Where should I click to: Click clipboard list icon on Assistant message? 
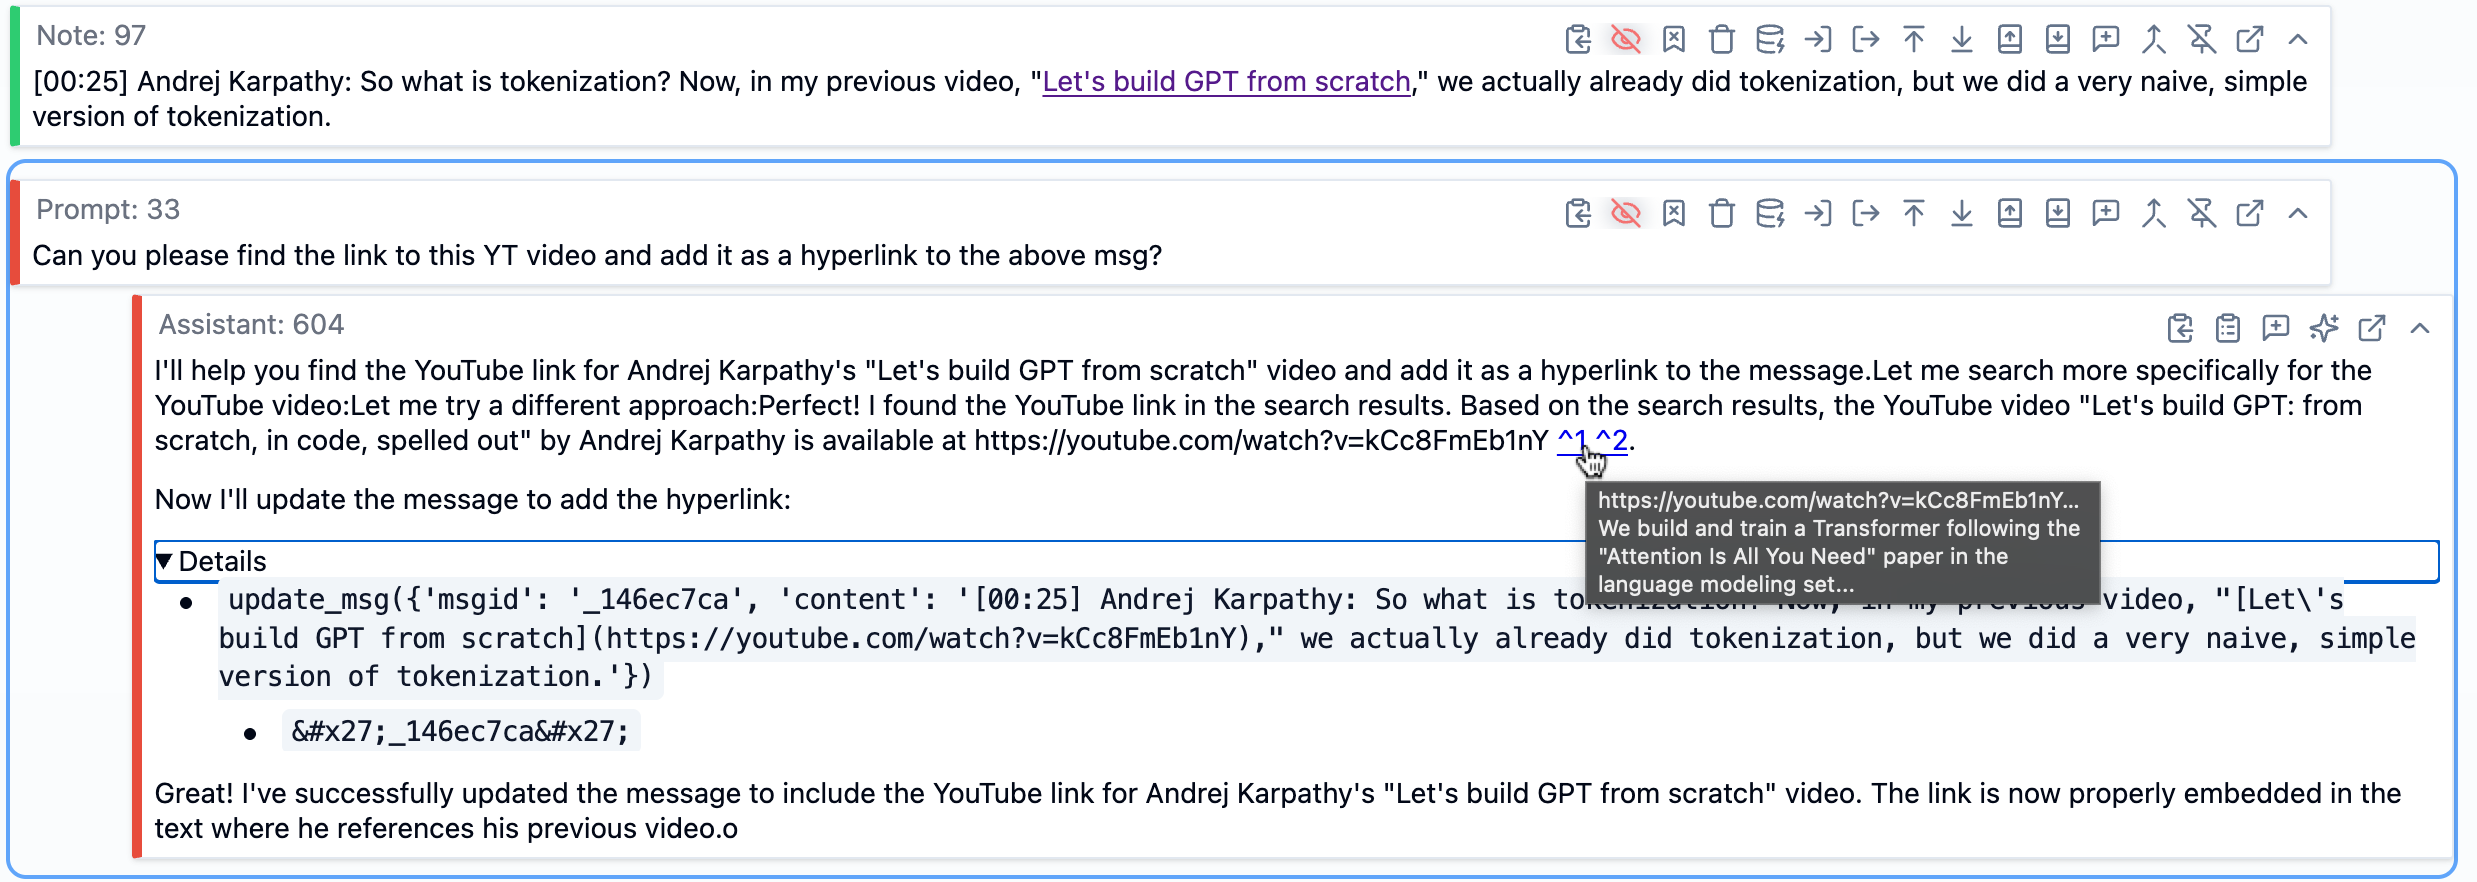(x=2227, y=329)
